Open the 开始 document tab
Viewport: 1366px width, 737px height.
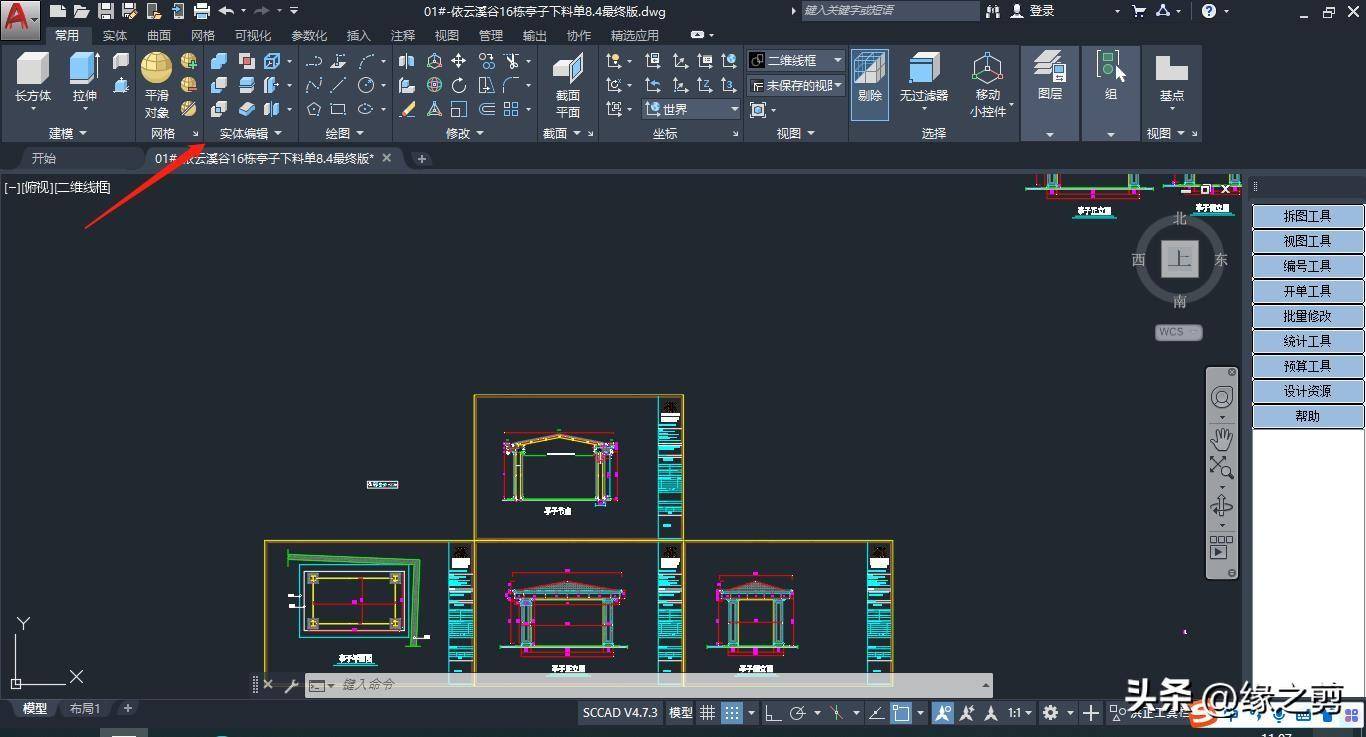point(44,158)
